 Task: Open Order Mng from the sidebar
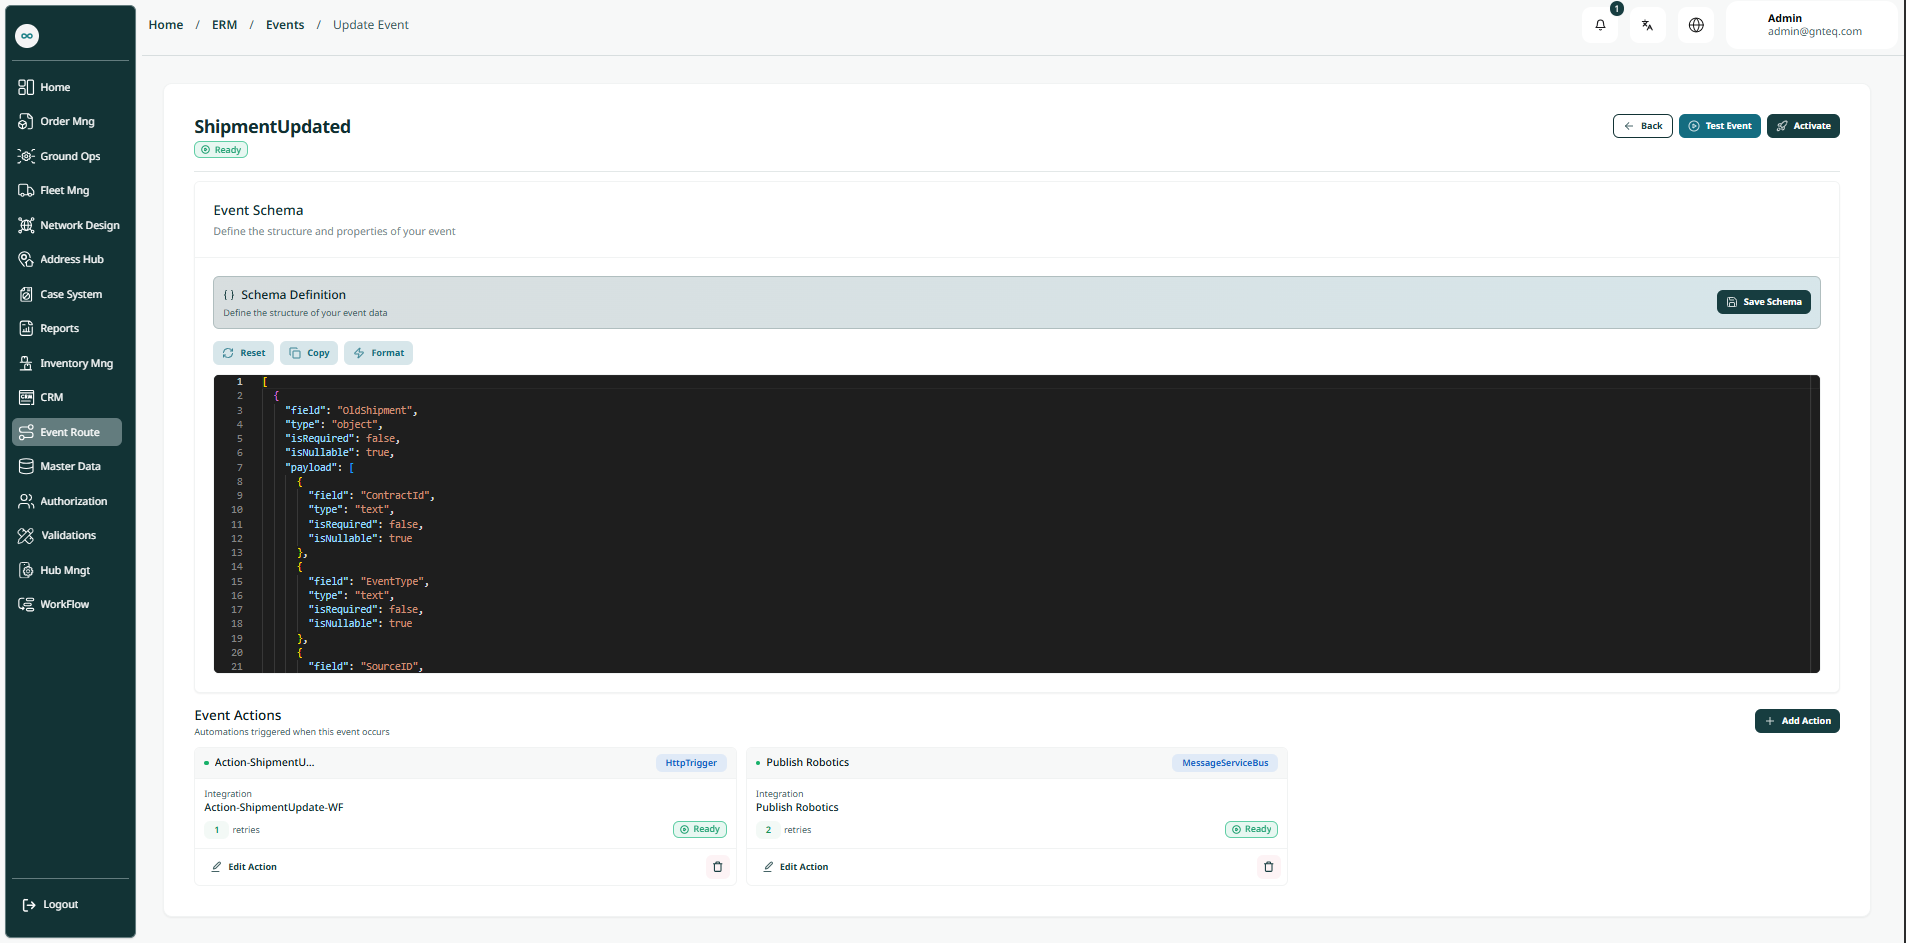tap(67, 122)
